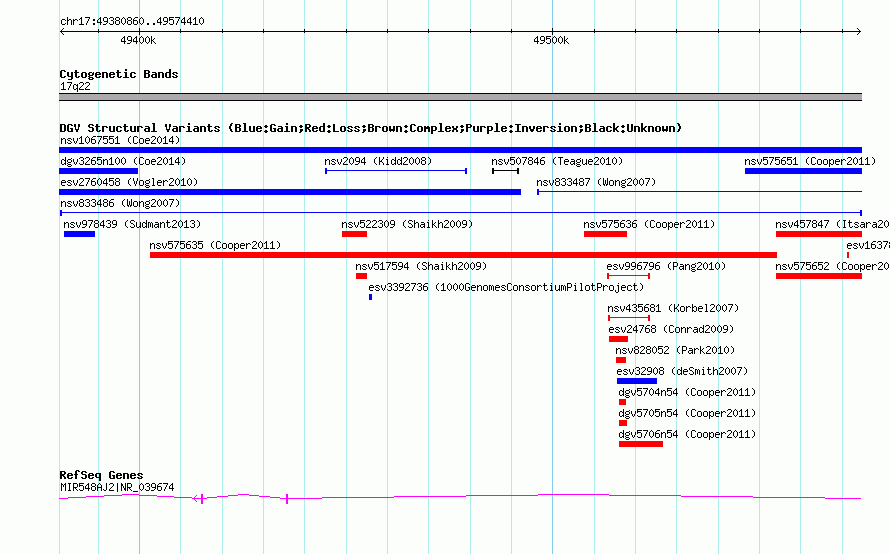Select the red nsv522309 loss bar
This screenshot has width=890, height=554.
pyautogui.click(x=354, y=234)
